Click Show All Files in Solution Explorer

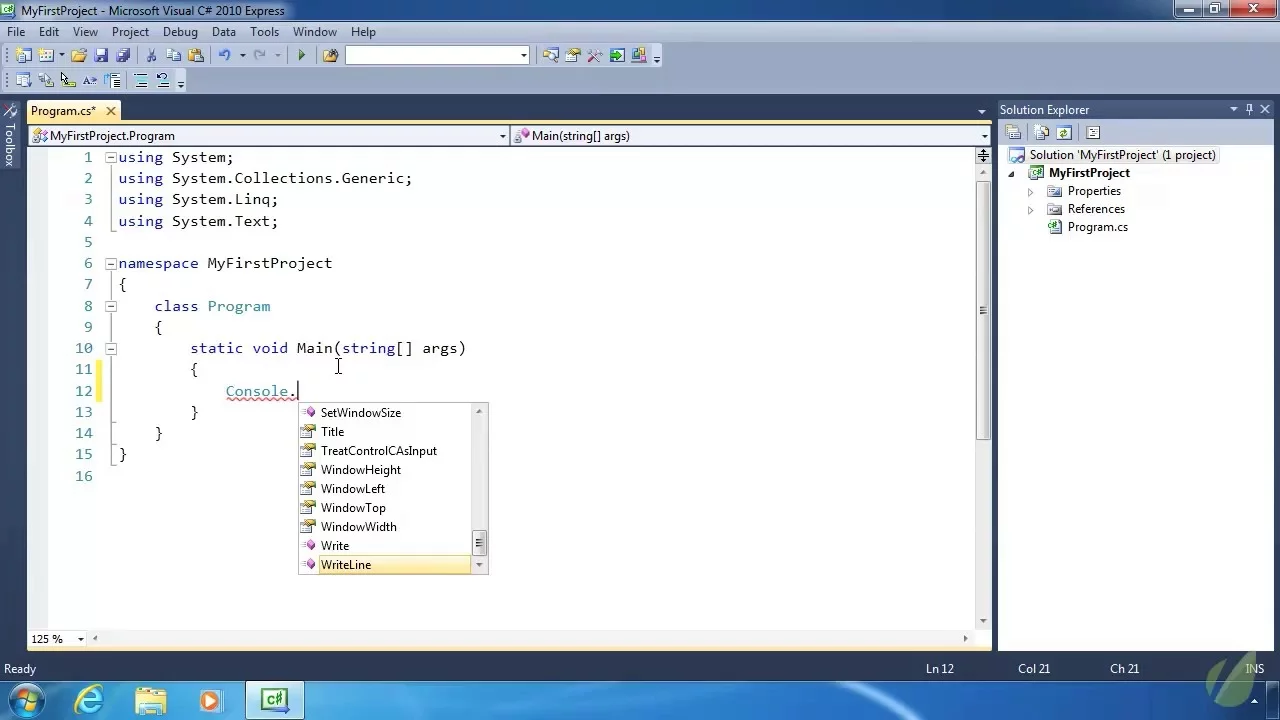(x=1042, y=132)
